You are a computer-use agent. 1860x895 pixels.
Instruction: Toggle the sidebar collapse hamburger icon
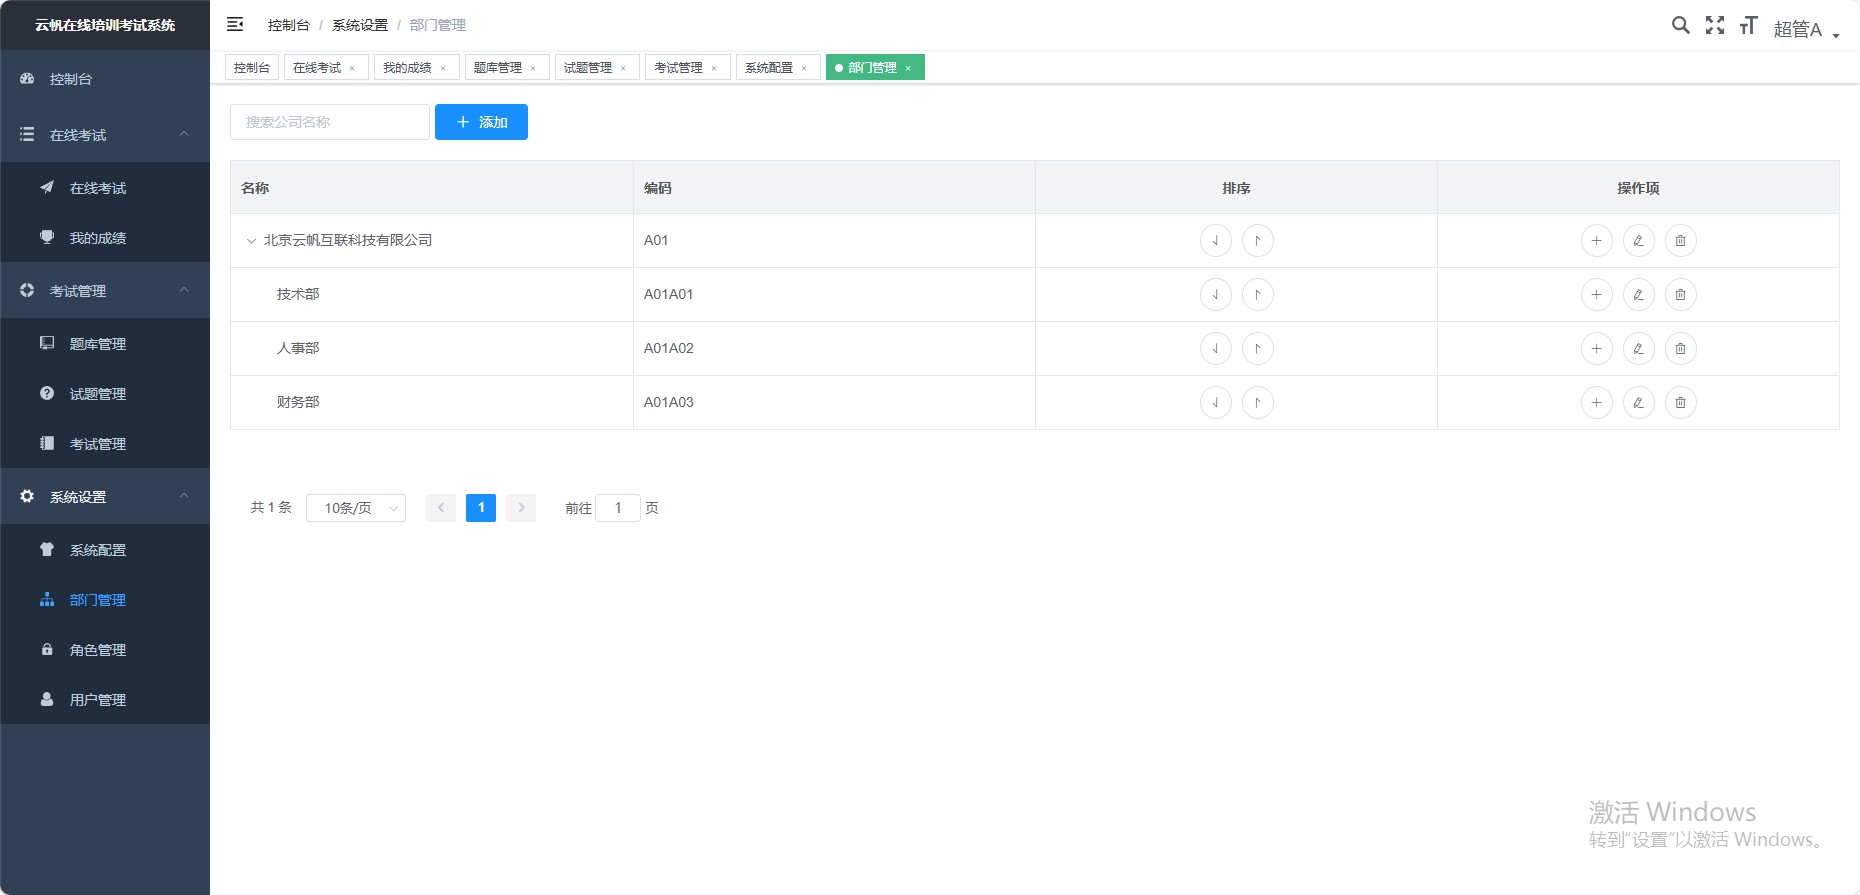coord(235,24)
